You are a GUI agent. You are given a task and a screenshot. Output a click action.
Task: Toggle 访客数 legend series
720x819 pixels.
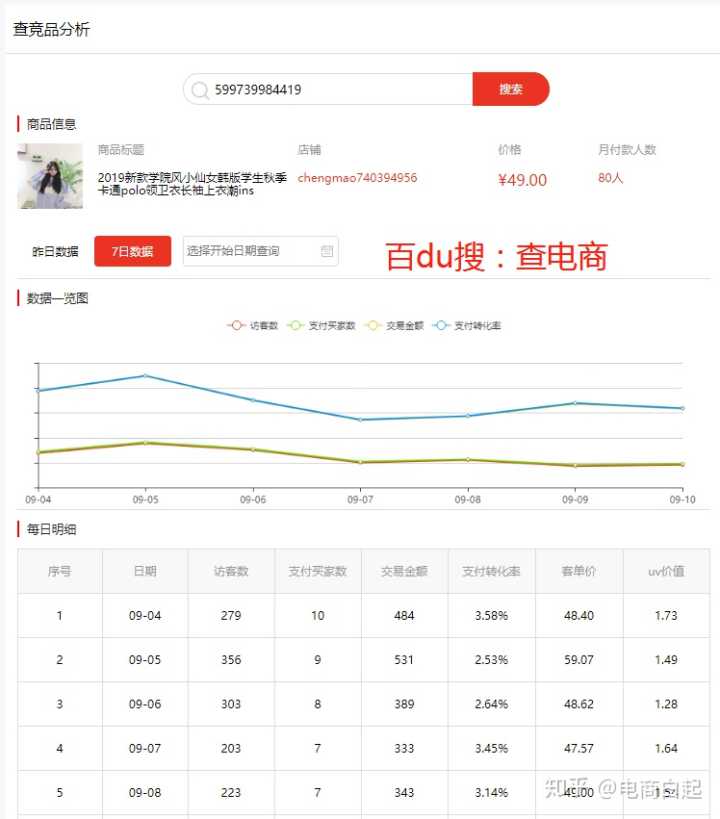253,325
